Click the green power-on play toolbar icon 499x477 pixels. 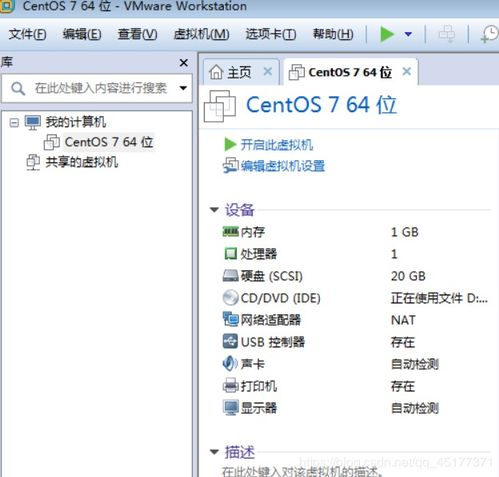click(x=387, y=34)
